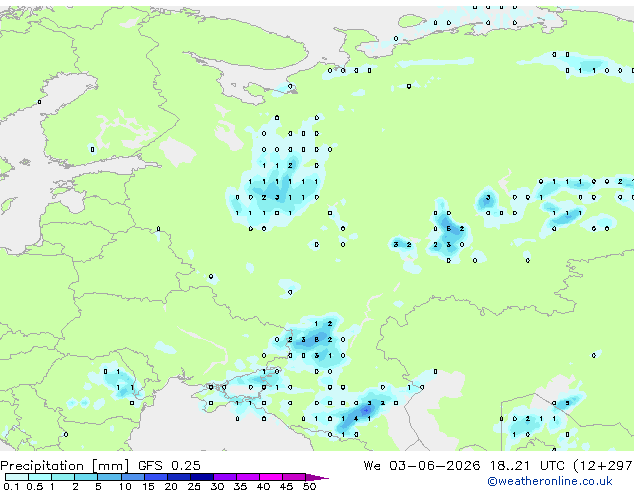Viewport: 634px width, 490px height.
Task: Click legend swatch between 10 and 15
Action: tap(132, 477)
